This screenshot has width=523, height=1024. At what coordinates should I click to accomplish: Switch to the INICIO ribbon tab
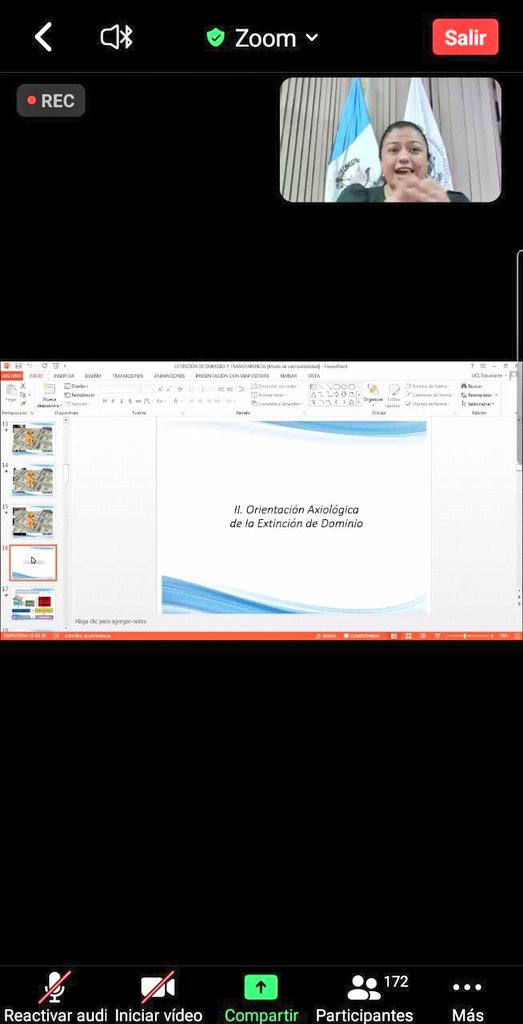pos(36,376)
